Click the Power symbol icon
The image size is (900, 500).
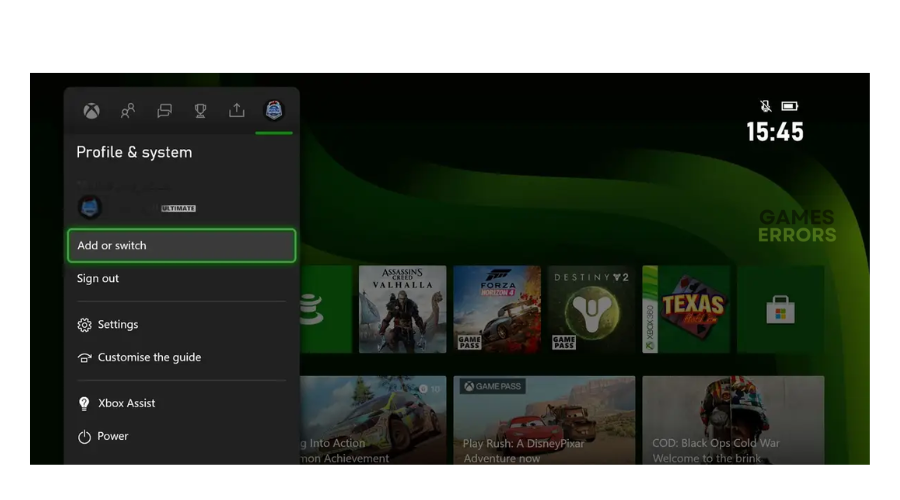(x=84, y=437)
